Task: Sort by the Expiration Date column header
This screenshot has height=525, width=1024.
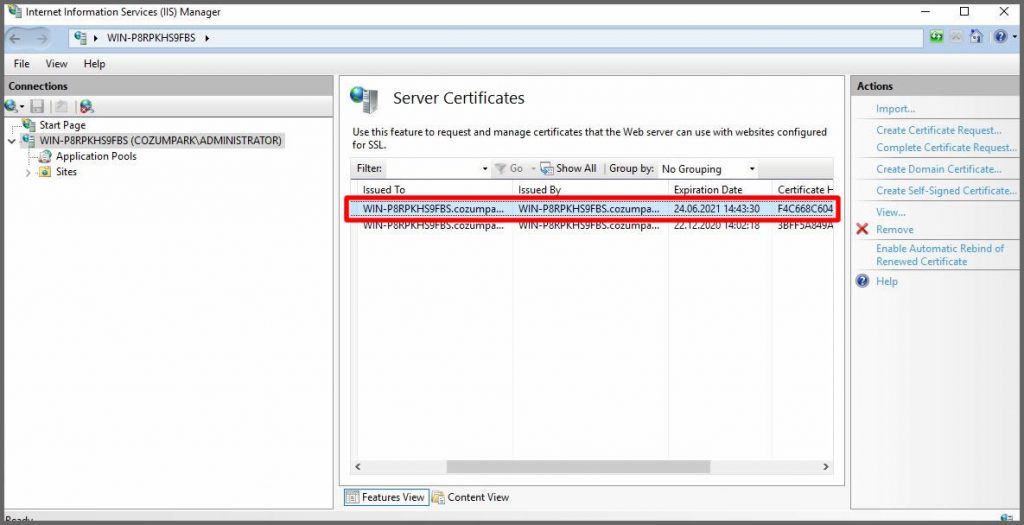Action: coord(720,189)
